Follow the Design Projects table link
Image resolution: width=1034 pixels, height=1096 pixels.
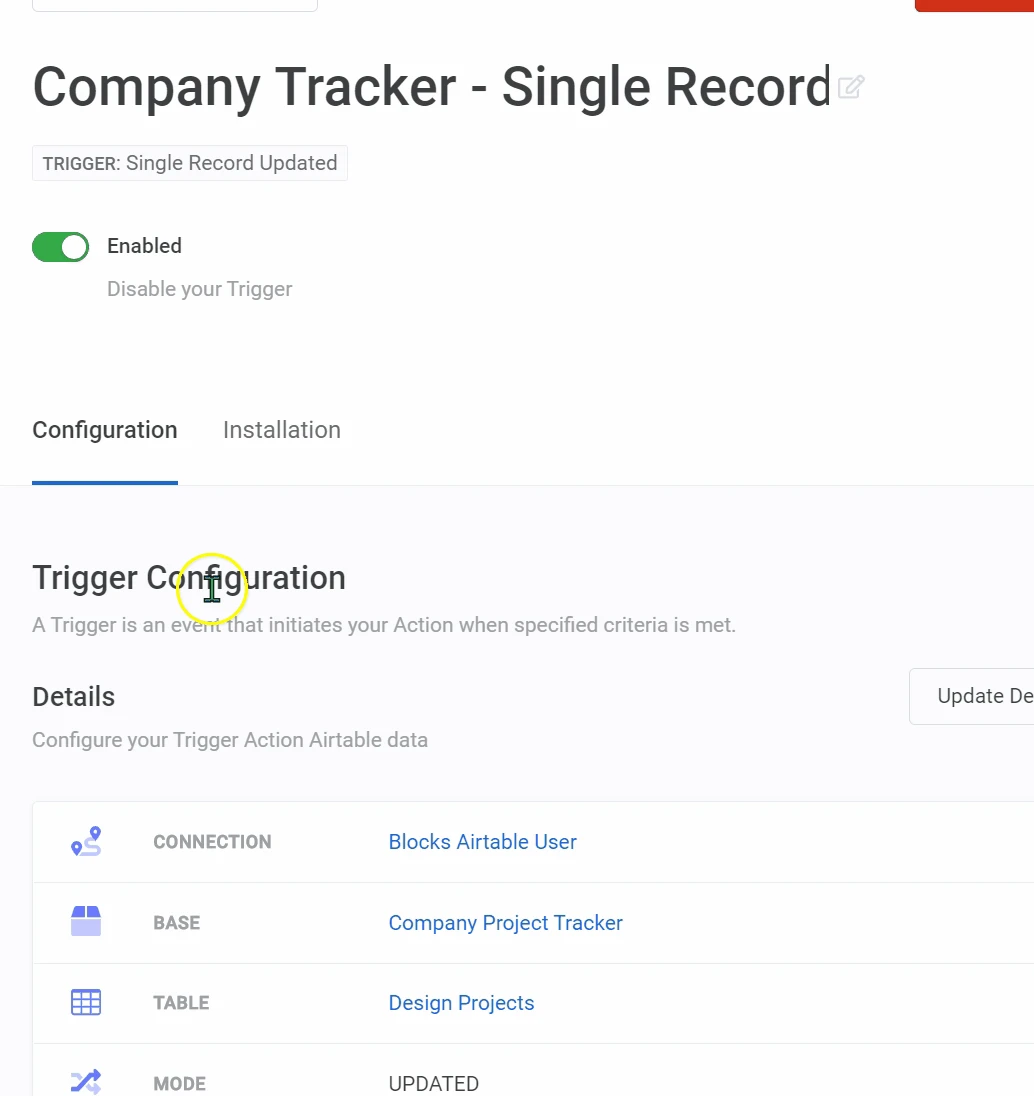[x=461, y=1003]
